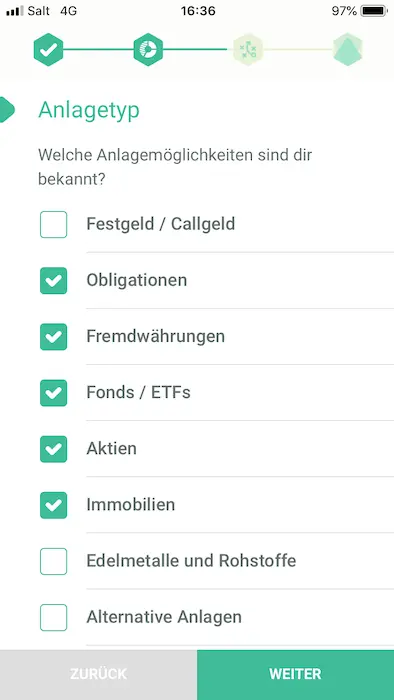
Task: Tap the Edelmetalle und Rohstoffe label text
Action: [x=191, y=560]
